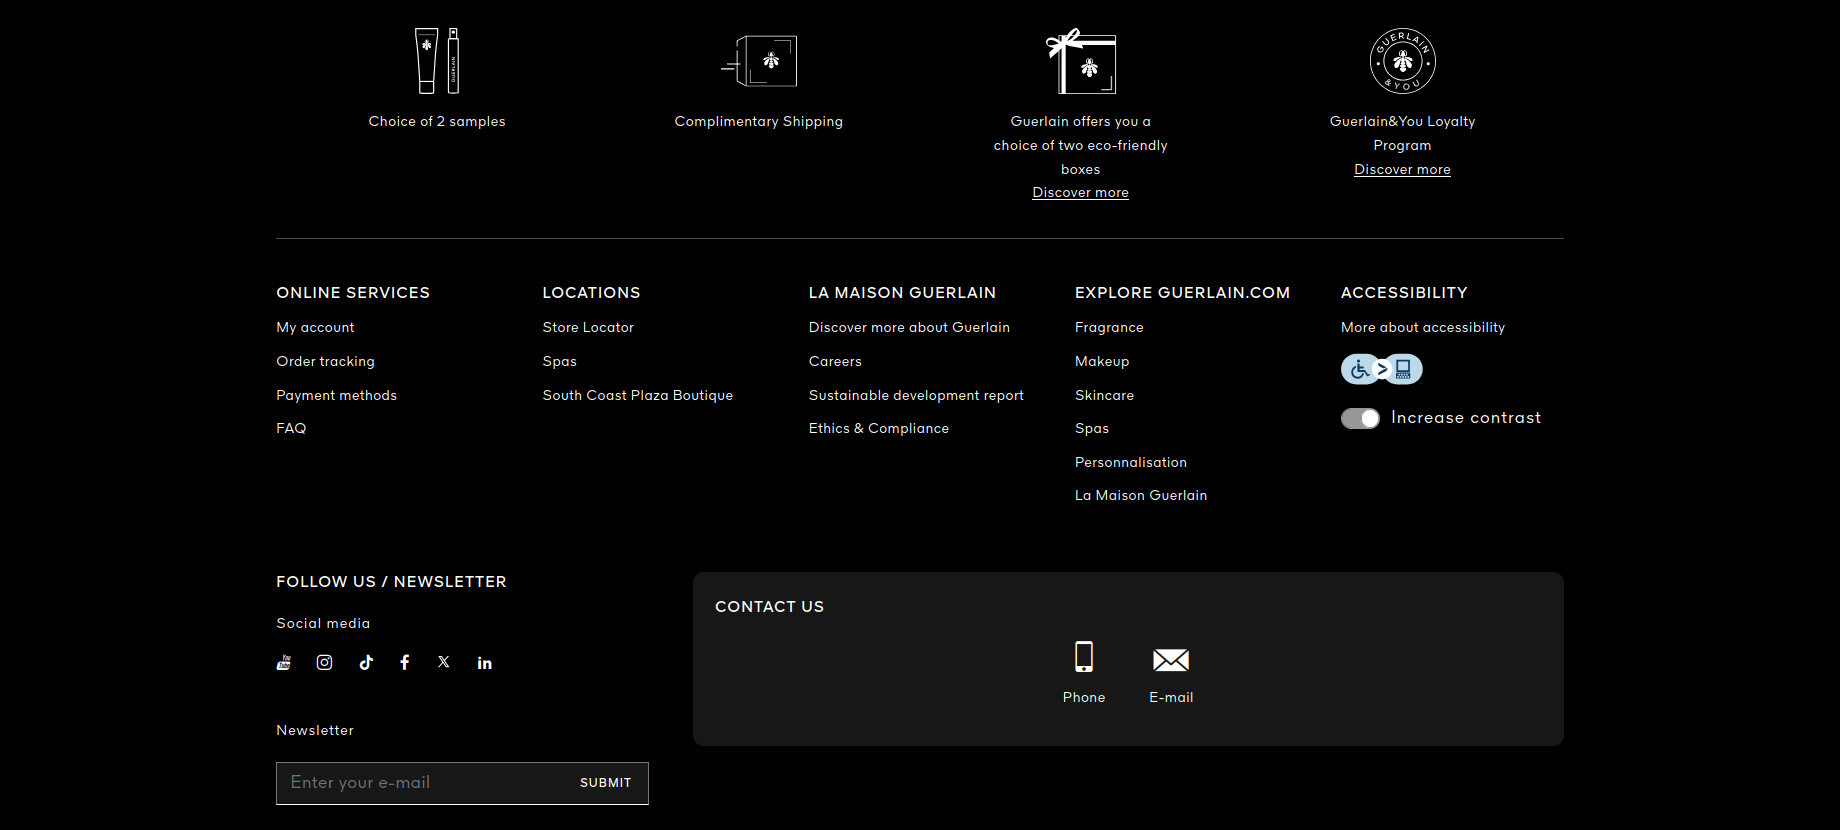Screen dimensions: 1840x830
Task: Submit the newsletter e-mail form
Action: pos(605,783)
